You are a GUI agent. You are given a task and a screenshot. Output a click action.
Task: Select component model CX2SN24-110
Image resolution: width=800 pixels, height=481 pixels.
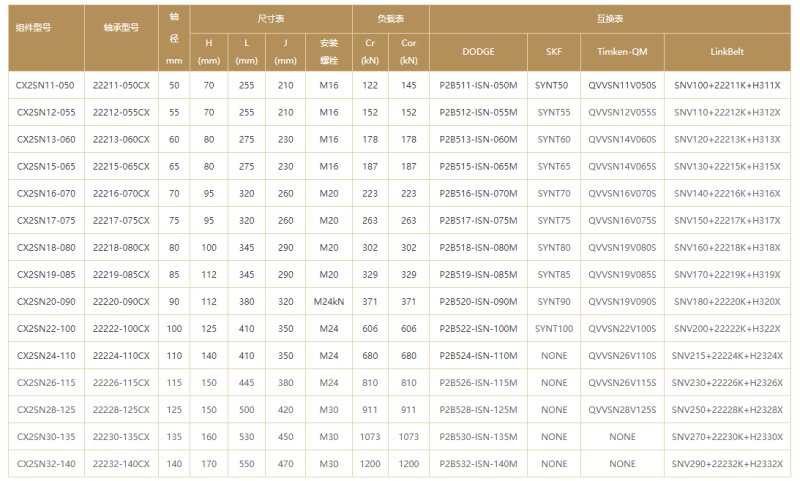tap(46, 356)
